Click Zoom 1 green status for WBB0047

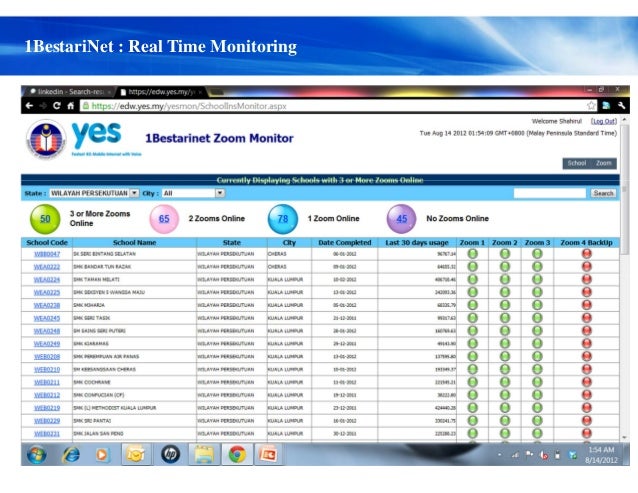[x=472, y=254]
